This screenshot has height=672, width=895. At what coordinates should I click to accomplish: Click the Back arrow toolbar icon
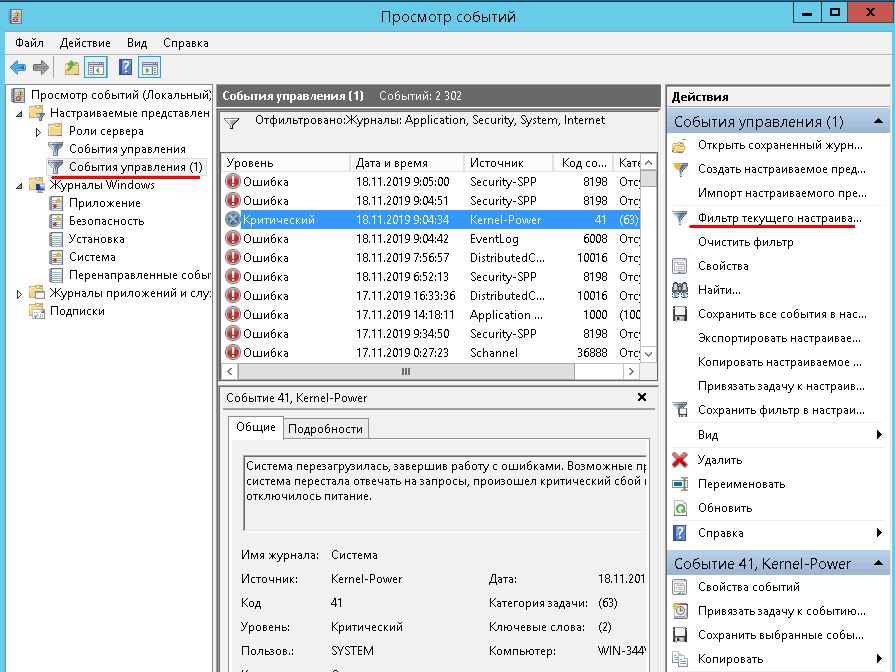pyautogui.click(x=18, y=67)
